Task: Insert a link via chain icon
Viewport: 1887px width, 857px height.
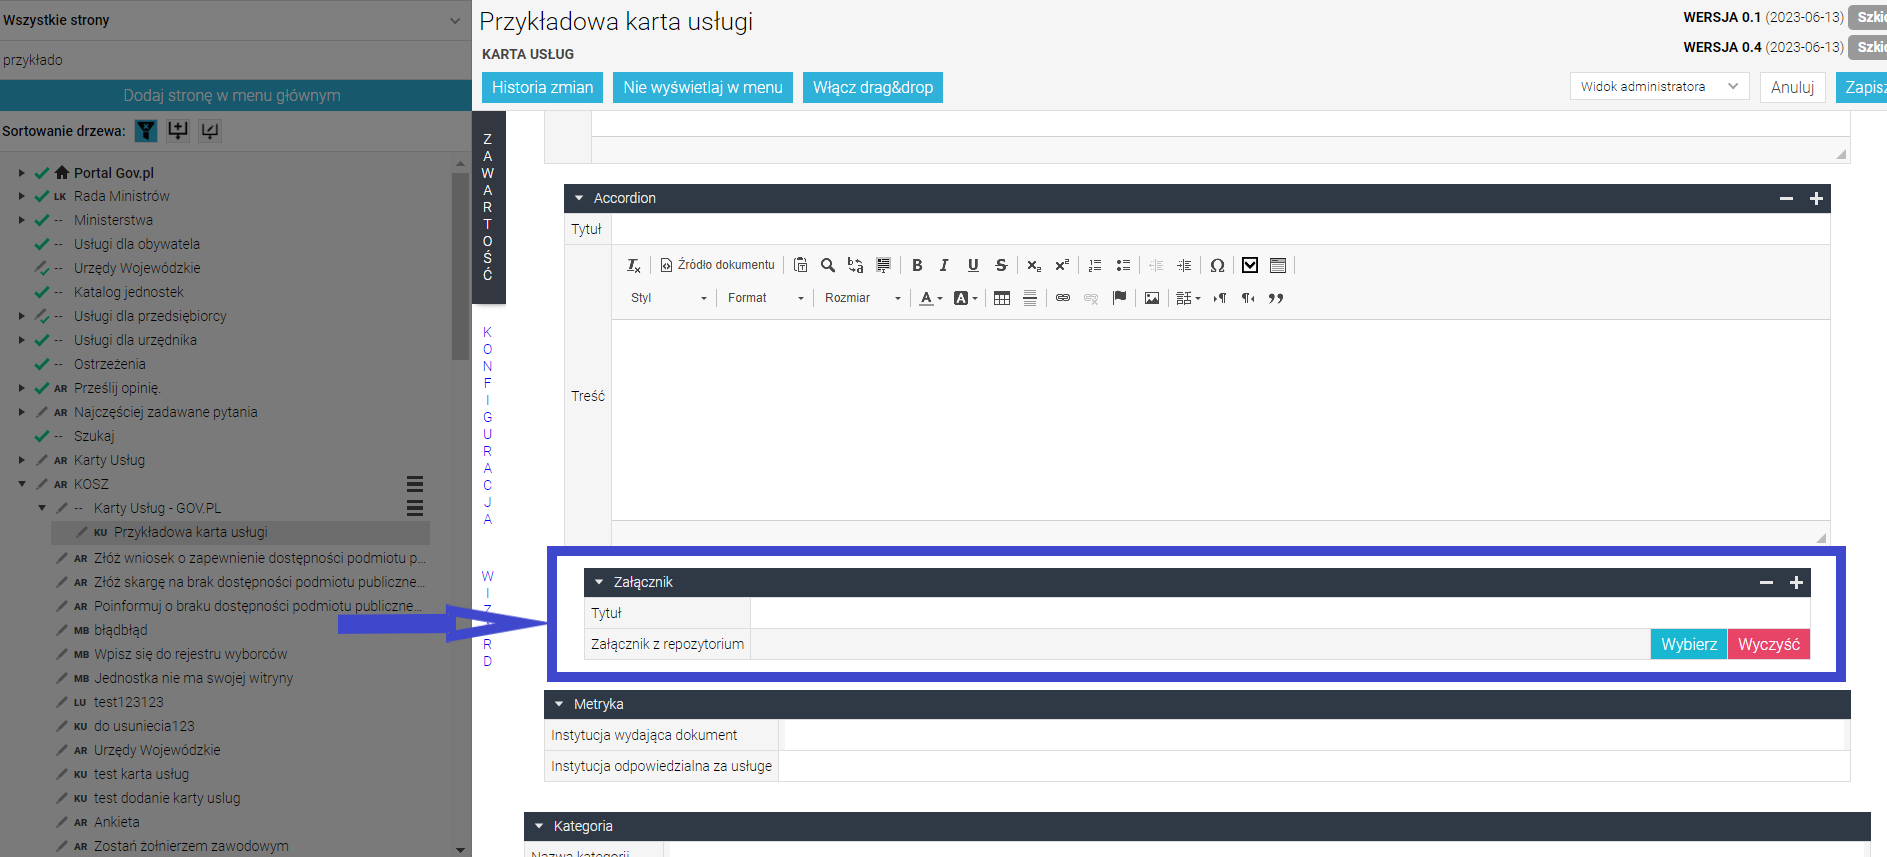Action: 1063,298
